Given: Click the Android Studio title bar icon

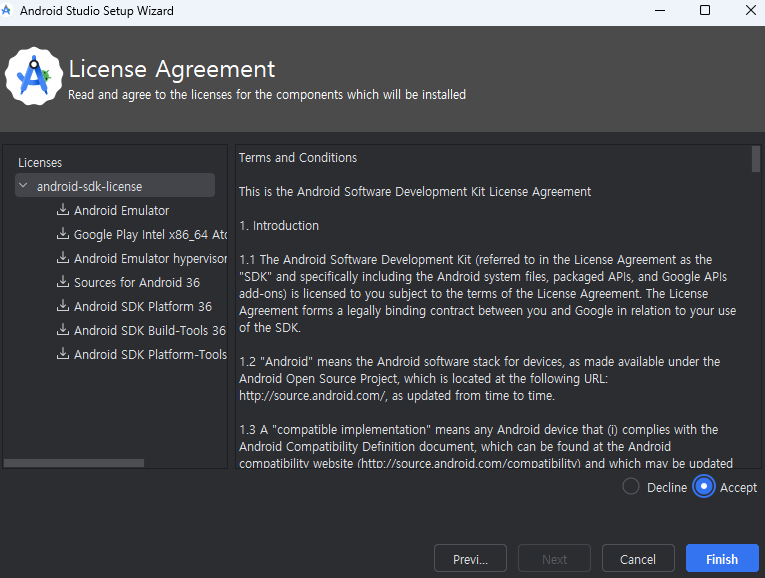Looking at the screenshot, I should pos(6,10).
